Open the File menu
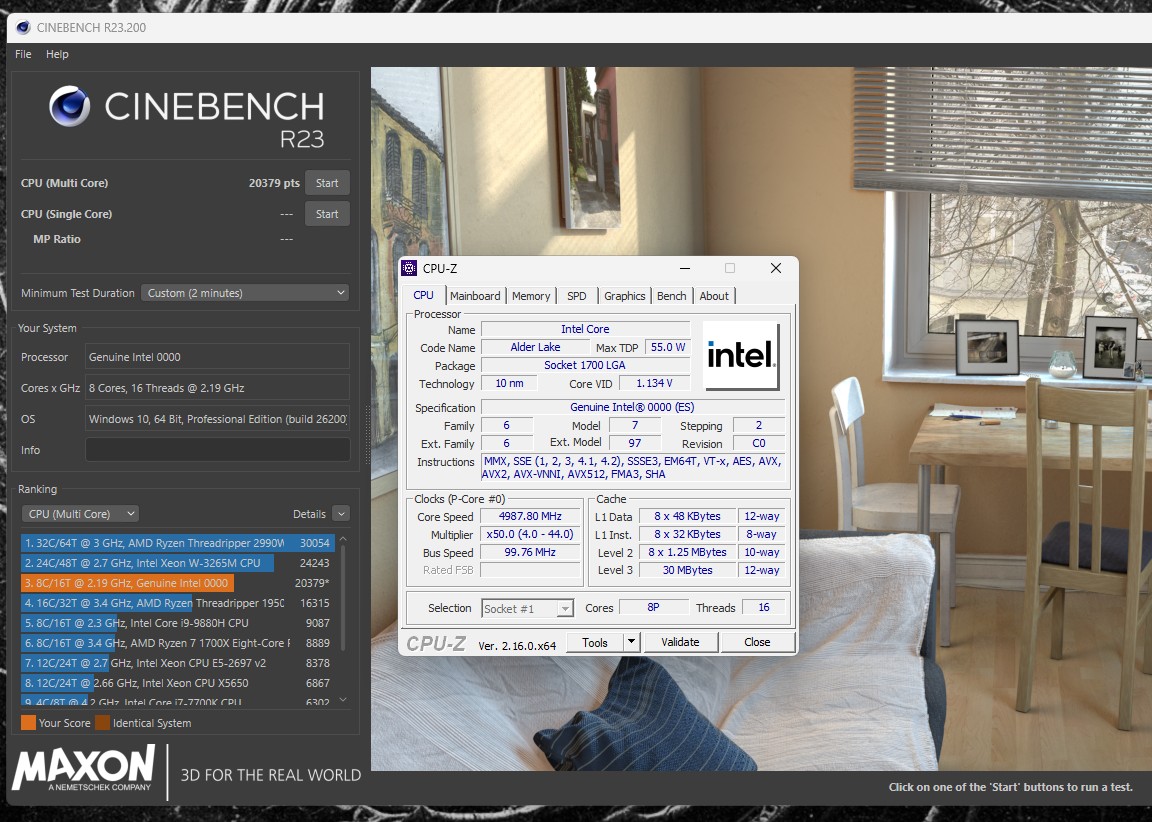The width and height of the screenshot is (1152, 822). coord(24,54)
